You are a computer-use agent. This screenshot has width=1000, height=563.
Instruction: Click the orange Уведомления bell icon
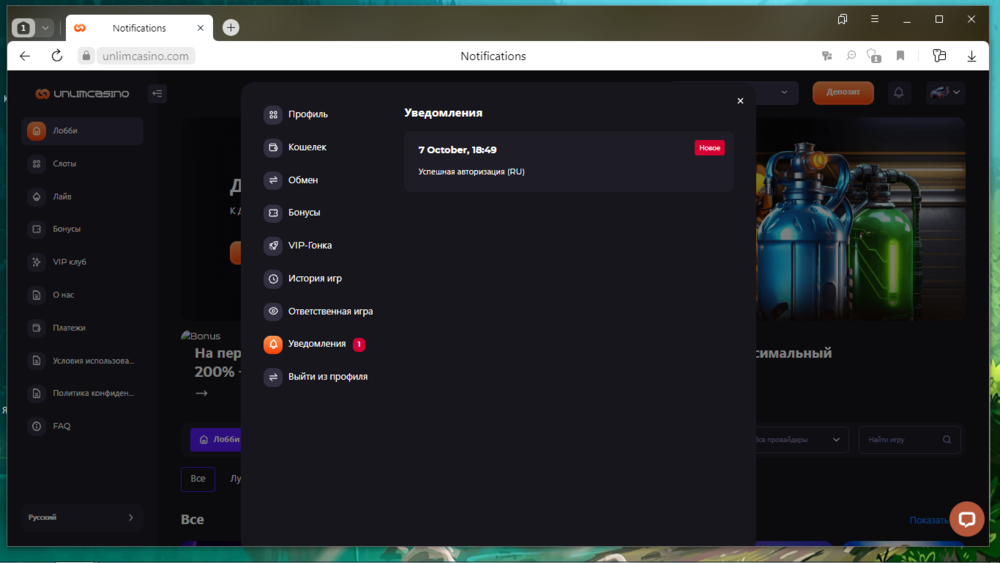tap(273, 344)
